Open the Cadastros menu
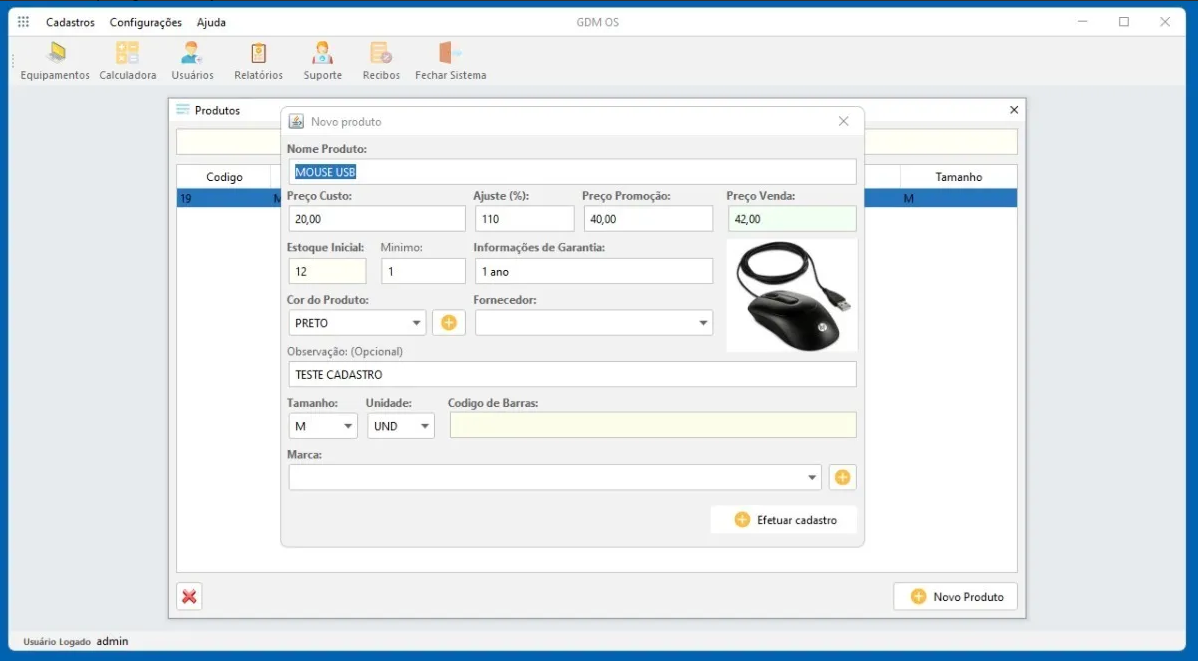This screenshot has height=661, width=1198. [70, 22]
